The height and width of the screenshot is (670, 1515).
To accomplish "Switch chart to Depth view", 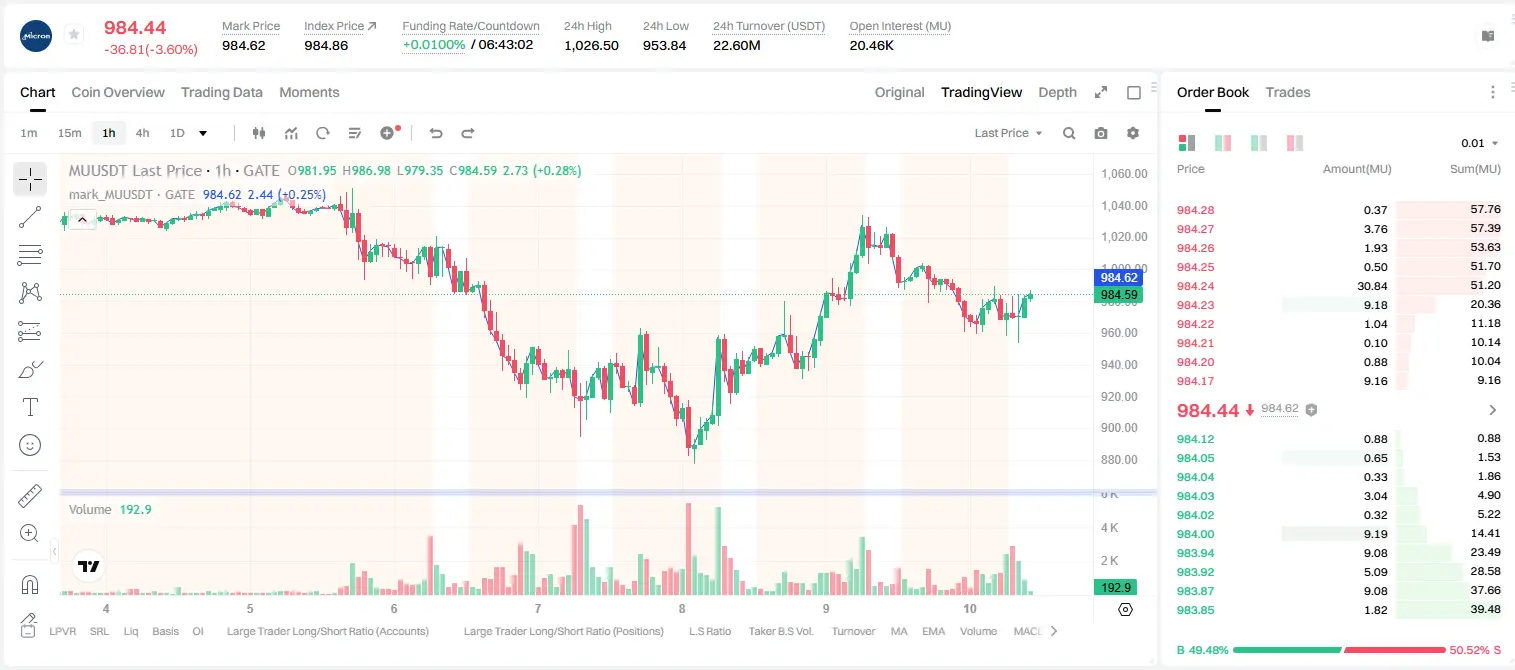I will (1057, 92).
